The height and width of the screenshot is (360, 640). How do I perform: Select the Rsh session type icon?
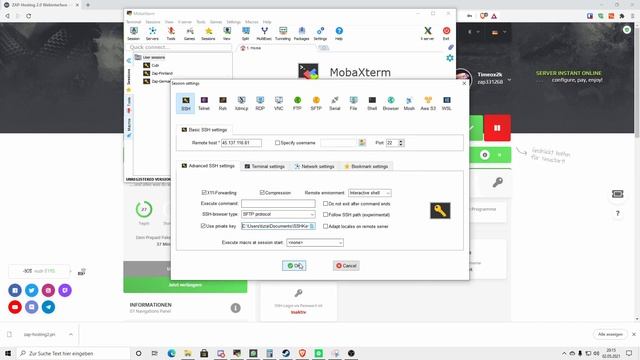point(222,103)
